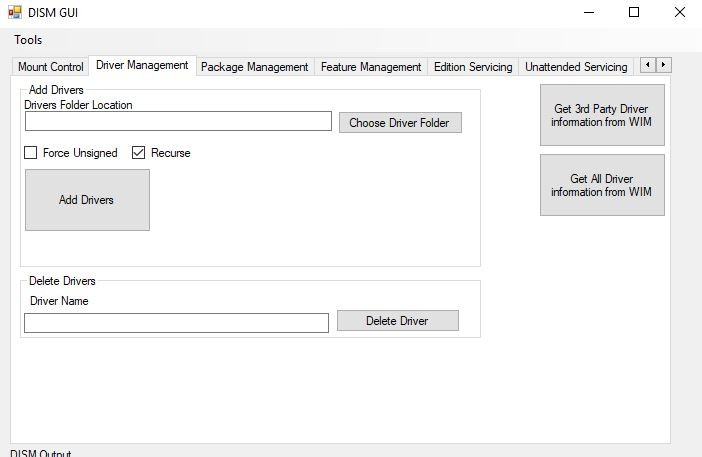Get 3rd Party Driver information from WIM
This screenshot has width=702, height=457.
click(x=601, y=115)
